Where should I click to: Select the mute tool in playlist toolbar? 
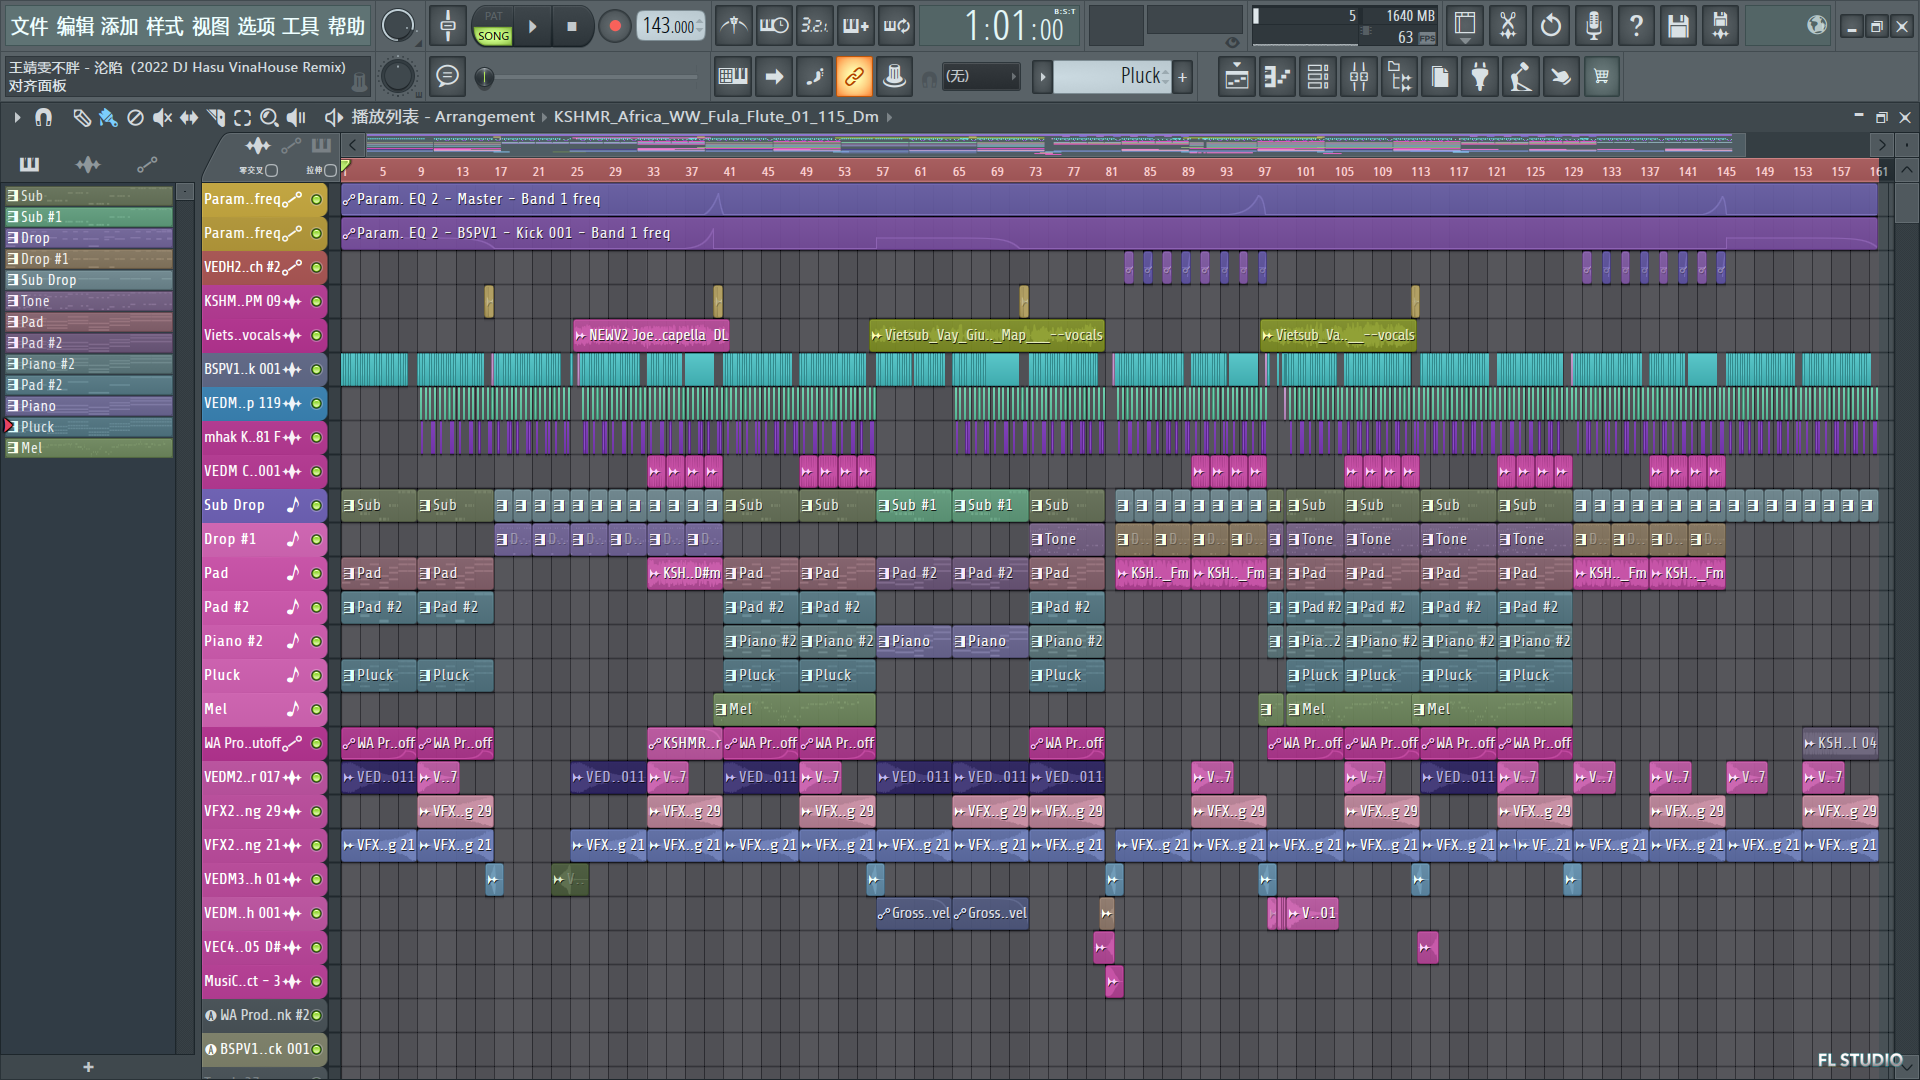coord(162,117)
